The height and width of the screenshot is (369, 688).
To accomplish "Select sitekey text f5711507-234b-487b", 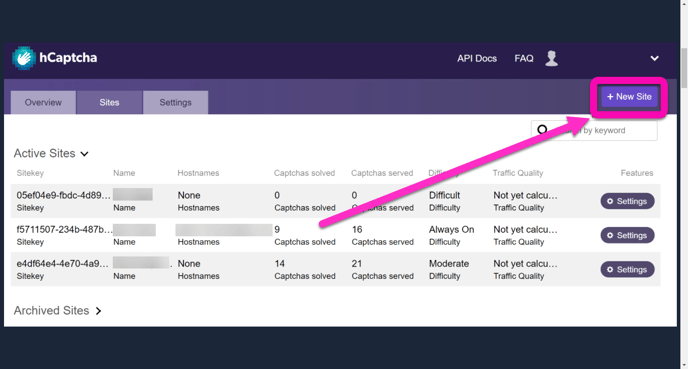I will click(x=64, y=229).
